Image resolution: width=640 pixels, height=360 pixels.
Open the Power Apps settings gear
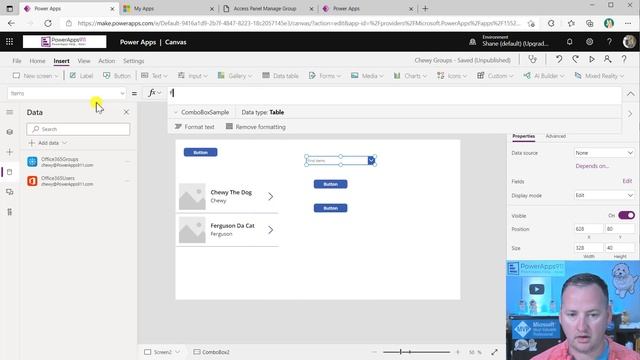[x=589, y=42]
